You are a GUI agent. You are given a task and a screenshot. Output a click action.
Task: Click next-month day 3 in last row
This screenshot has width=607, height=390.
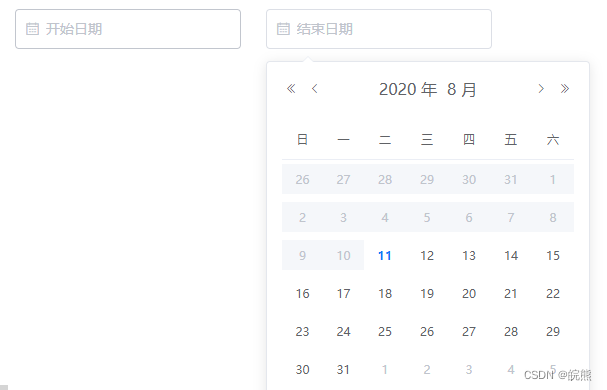pos(469,369)
